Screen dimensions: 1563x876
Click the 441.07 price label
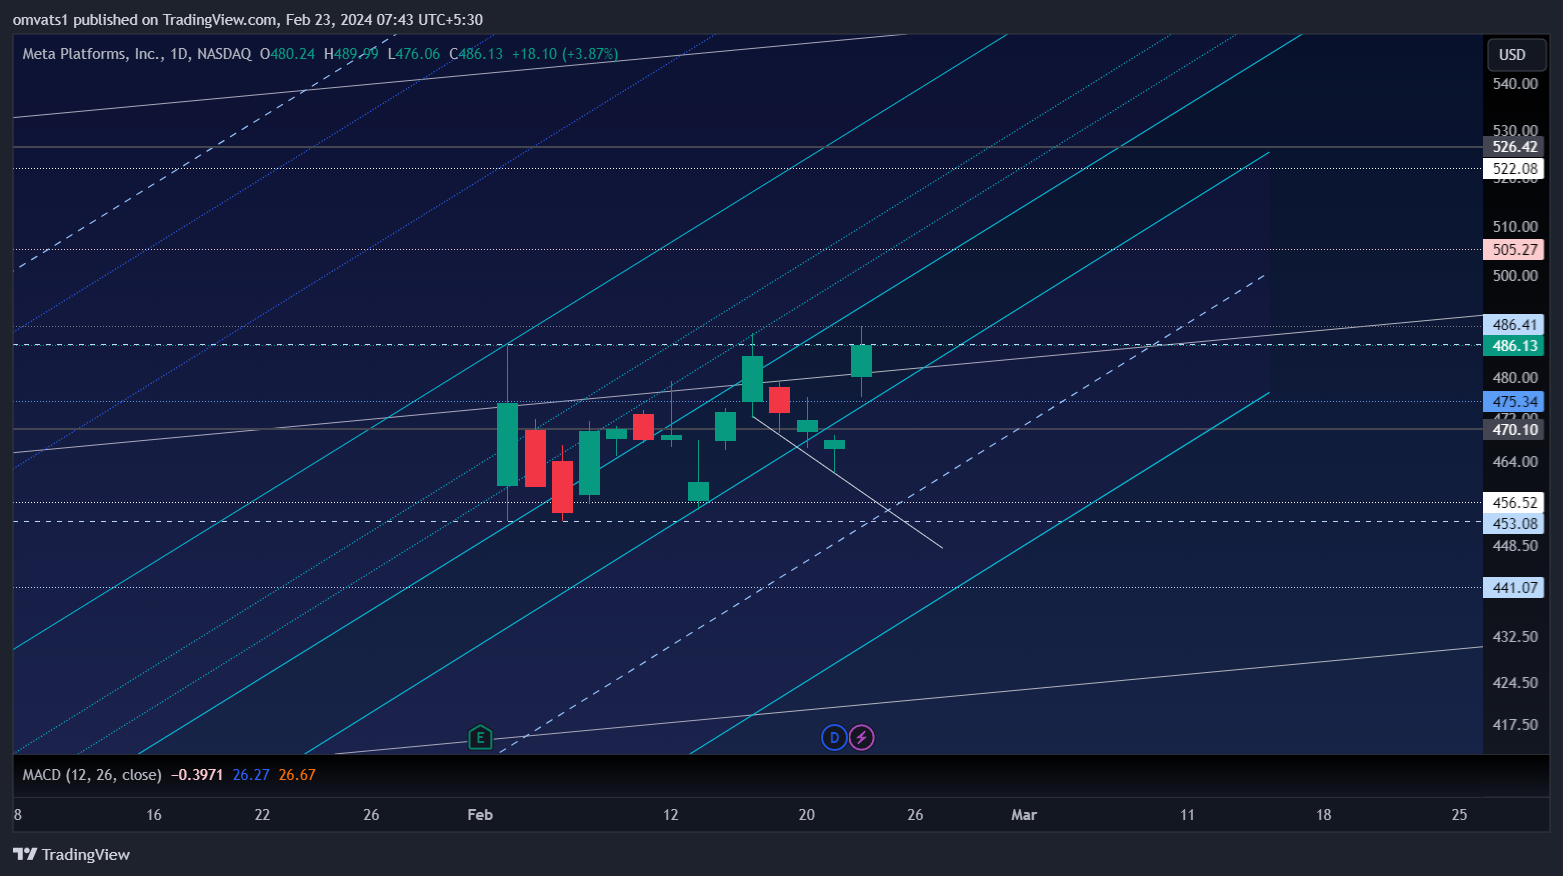(x=1514, y=588)
